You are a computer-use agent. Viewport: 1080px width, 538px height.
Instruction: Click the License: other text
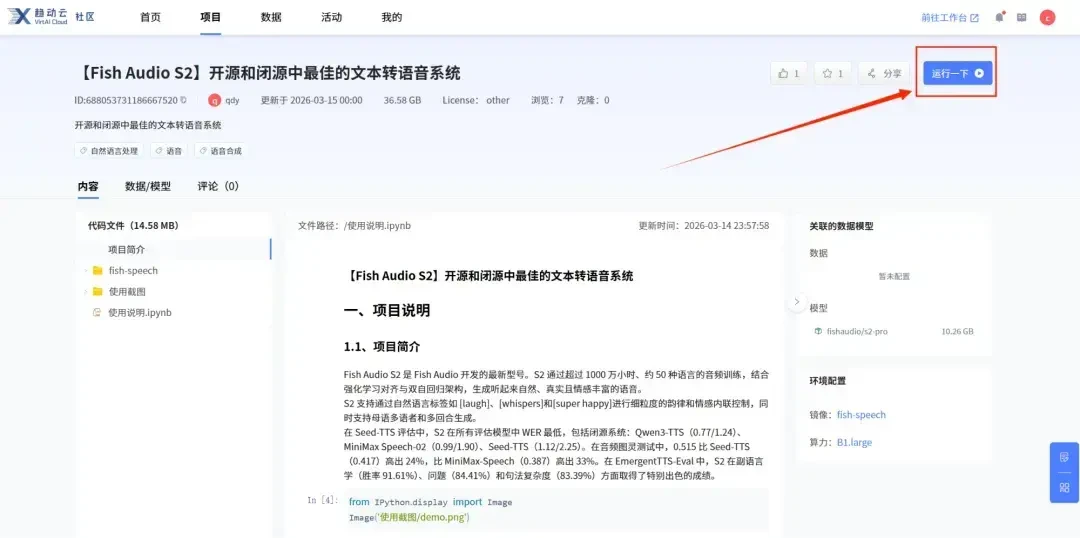[476, 100]
